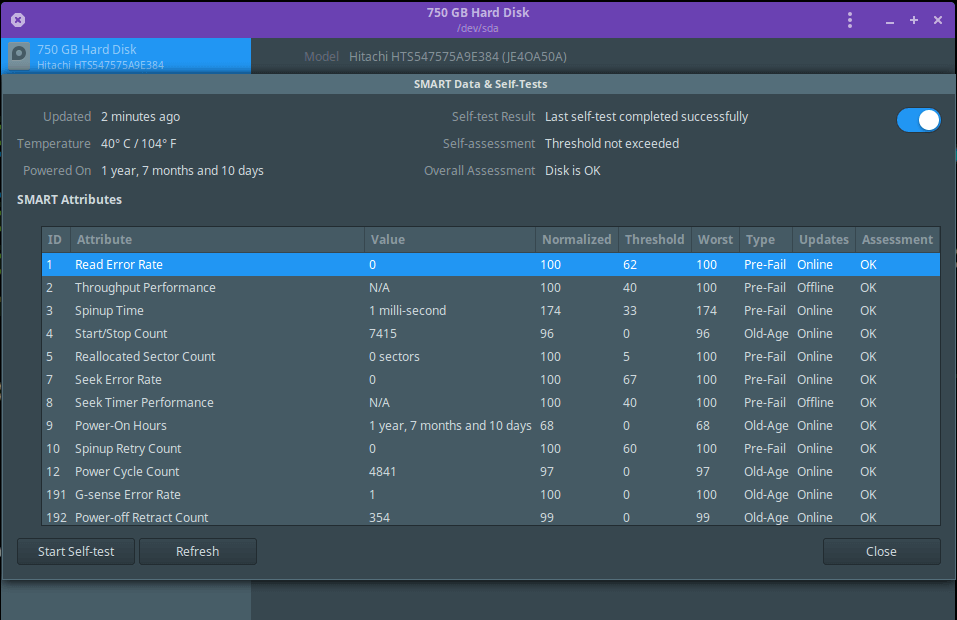Image resolution: width=957 pixels, height=620 pixels.
Task: Click the Worst column header
Action: coord(715,240)
